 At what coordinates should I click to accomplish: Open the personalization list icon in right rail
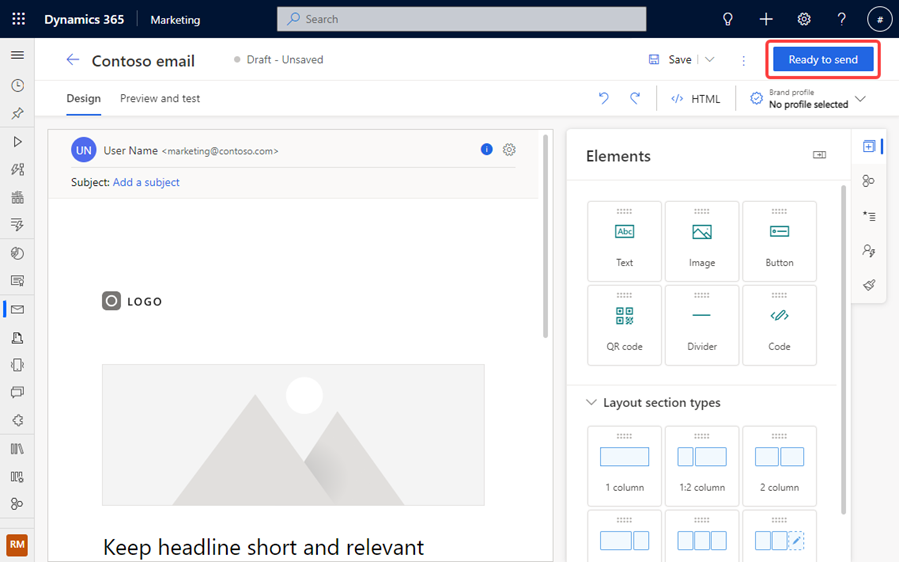coord(869,216)
